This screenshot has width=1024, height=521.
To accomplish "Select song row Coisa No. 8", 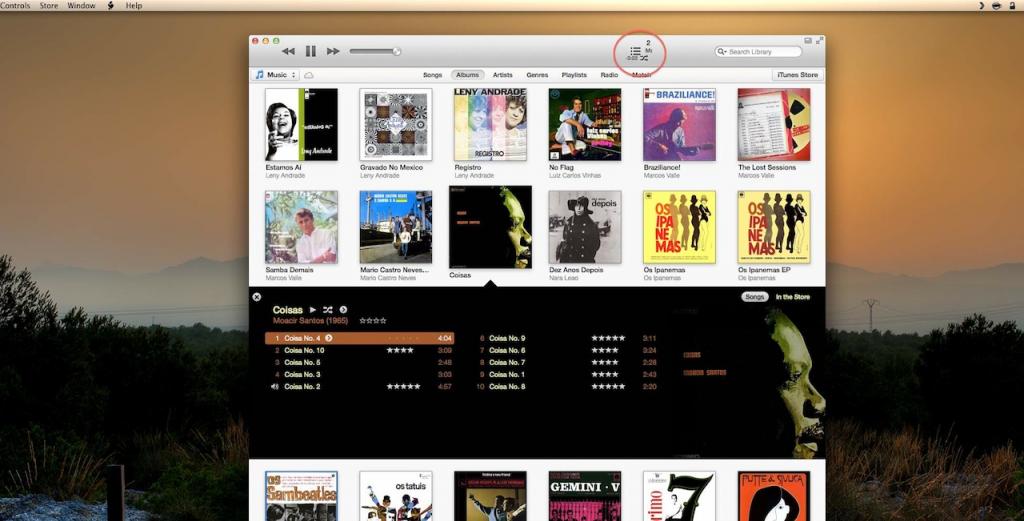I will pos(566,387).
